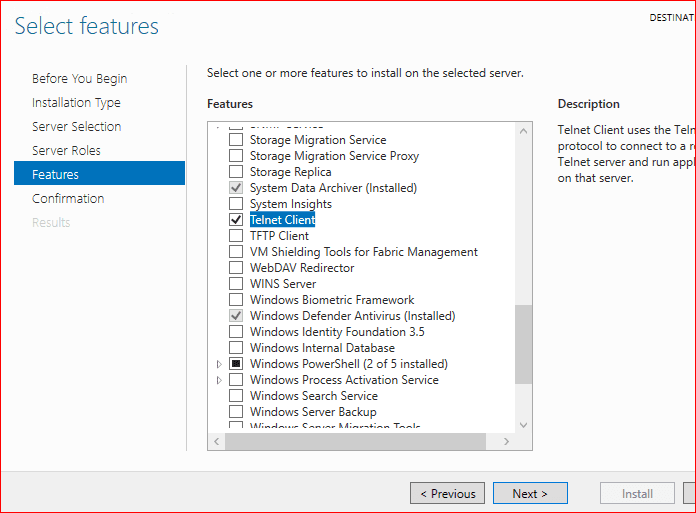Check the Storage Replica feature
Screen dimensions: 696x513
pyautogui.click(x=236, y=172)
